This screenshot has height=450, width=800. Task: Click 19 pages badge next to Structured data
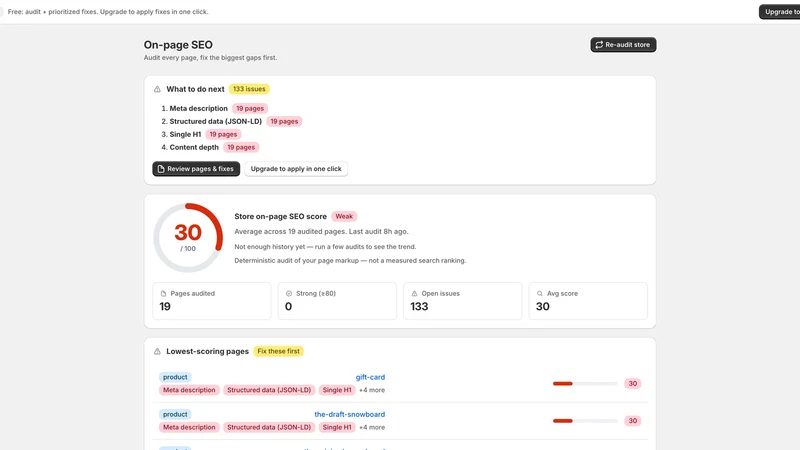(284, 121)
